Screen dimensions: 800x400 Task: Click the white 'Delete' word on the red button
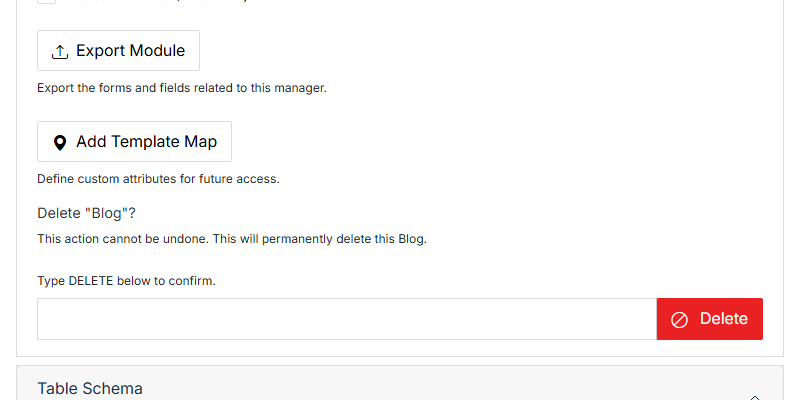pyautogui.click(x=723, y=319)
